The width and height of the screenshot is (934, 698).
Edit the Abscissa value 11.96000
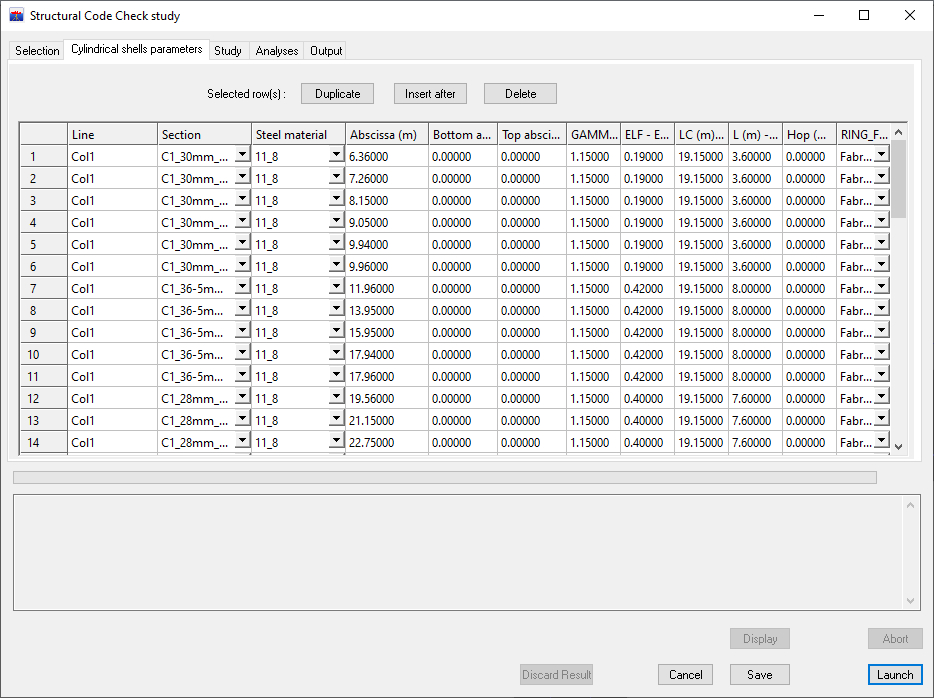pos(386,289)
